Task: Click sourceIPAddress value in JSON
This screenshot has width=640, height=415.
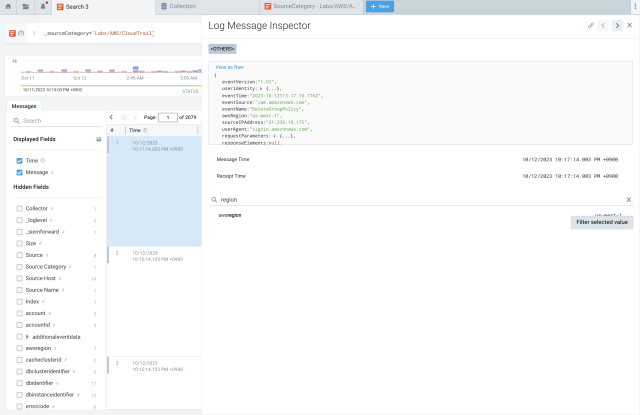Action: tap(288, 122)
